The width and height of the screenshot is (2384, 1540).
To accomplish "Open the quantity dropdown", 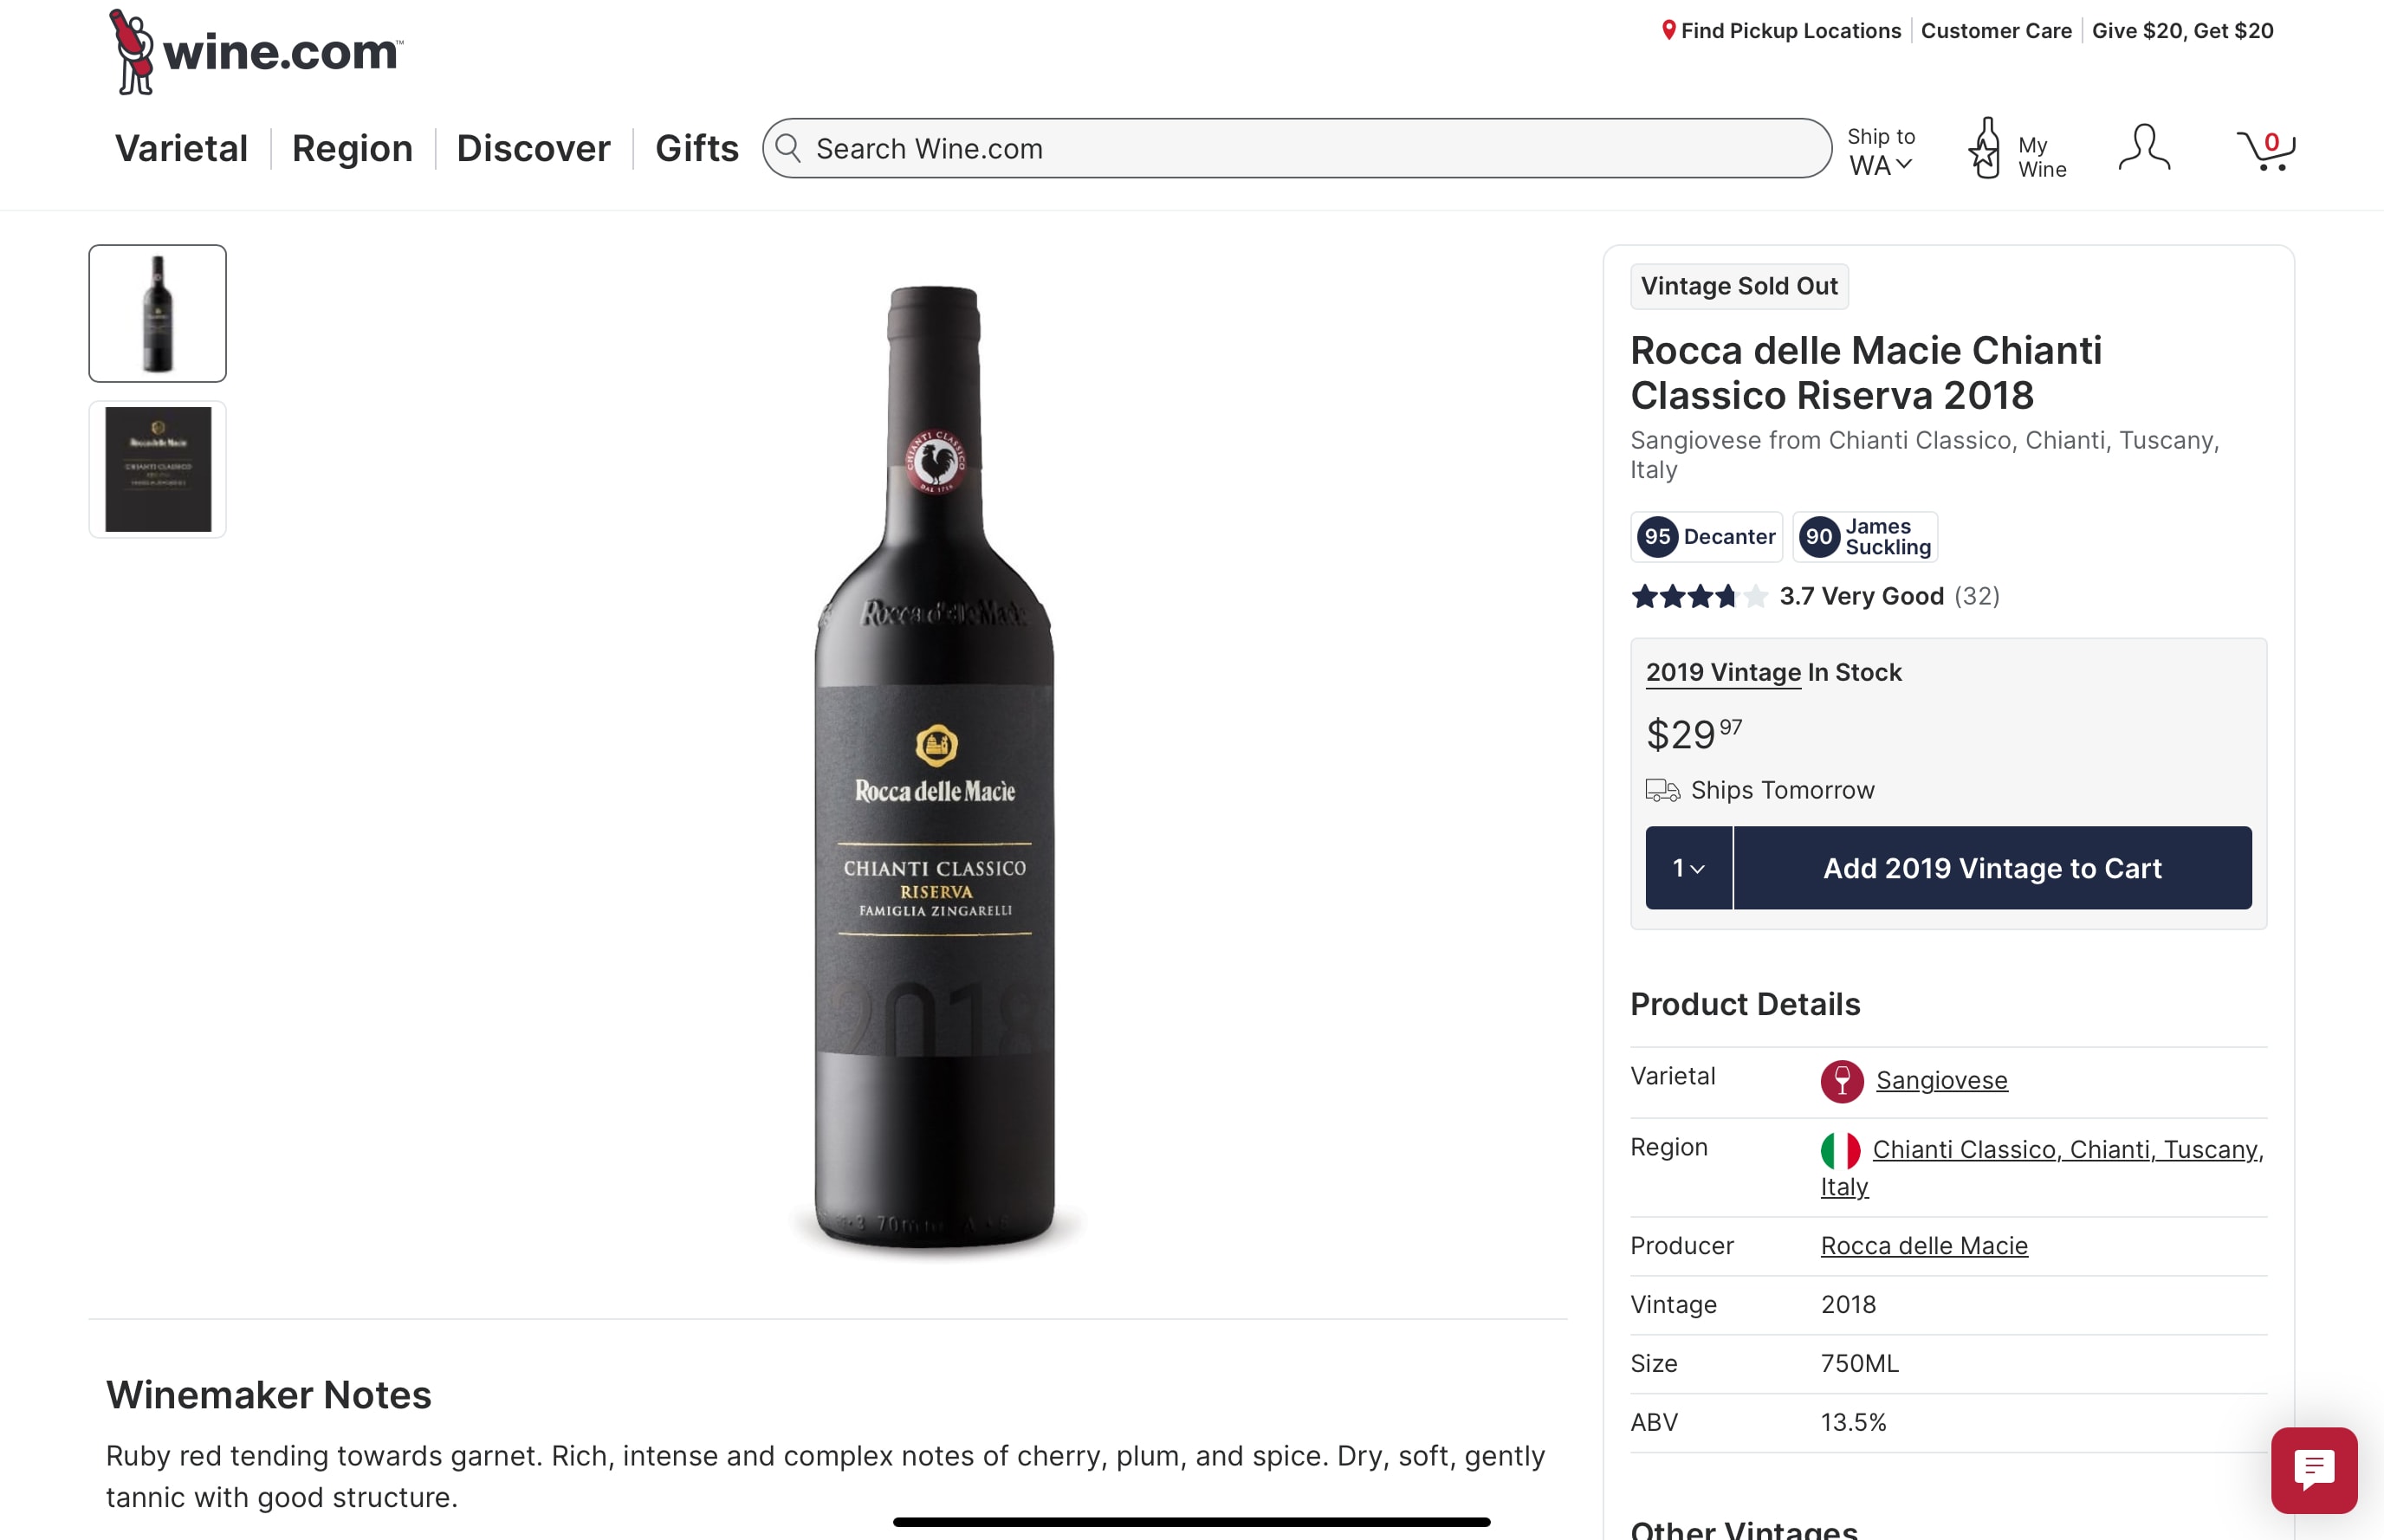I will [1688, 868].
